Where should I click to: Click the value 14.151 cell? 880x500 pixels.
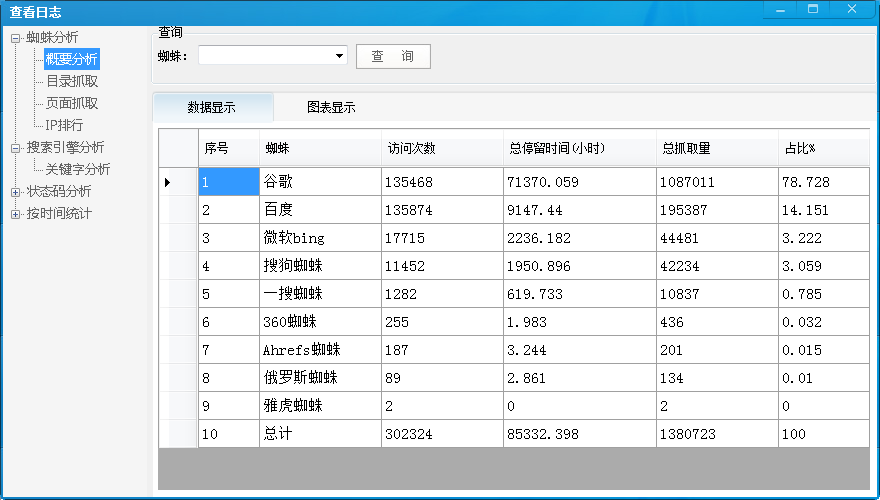tap(824, 210)
